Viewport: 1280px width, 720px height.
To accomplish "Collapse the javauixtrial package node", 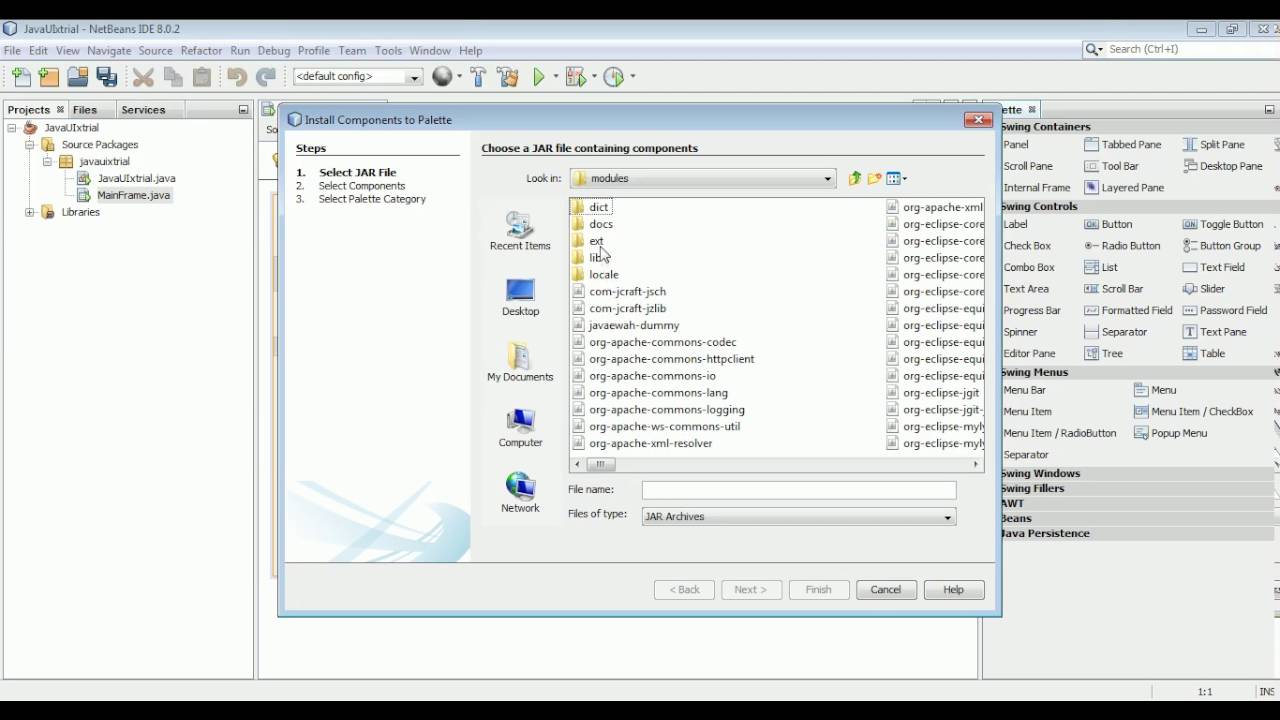I will tap(48, 162).
